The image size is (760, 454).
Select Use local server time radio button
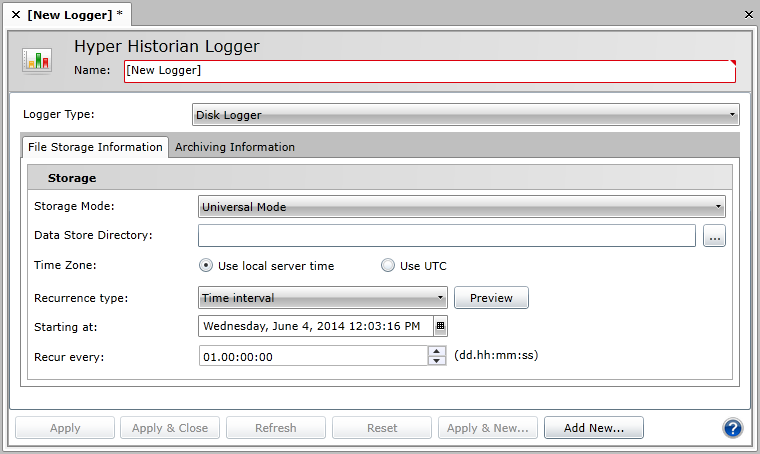click(206, 266)
